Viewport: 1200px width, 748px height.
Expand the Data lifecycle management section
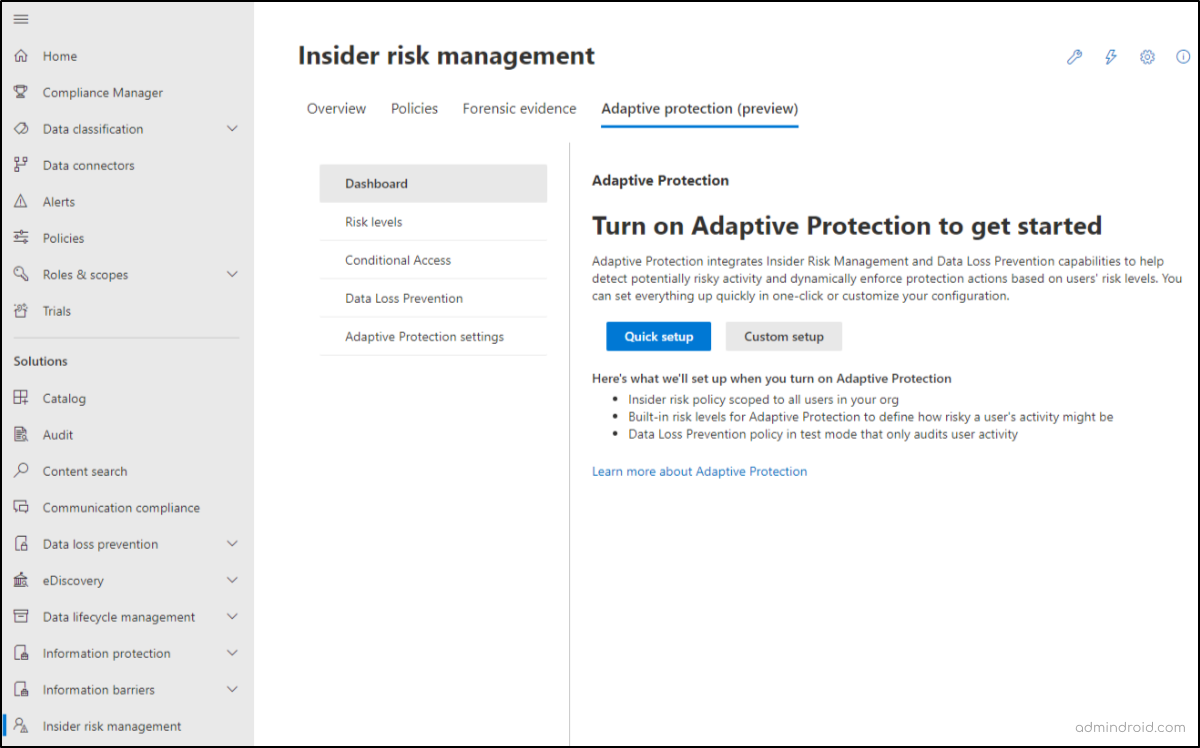232,616
